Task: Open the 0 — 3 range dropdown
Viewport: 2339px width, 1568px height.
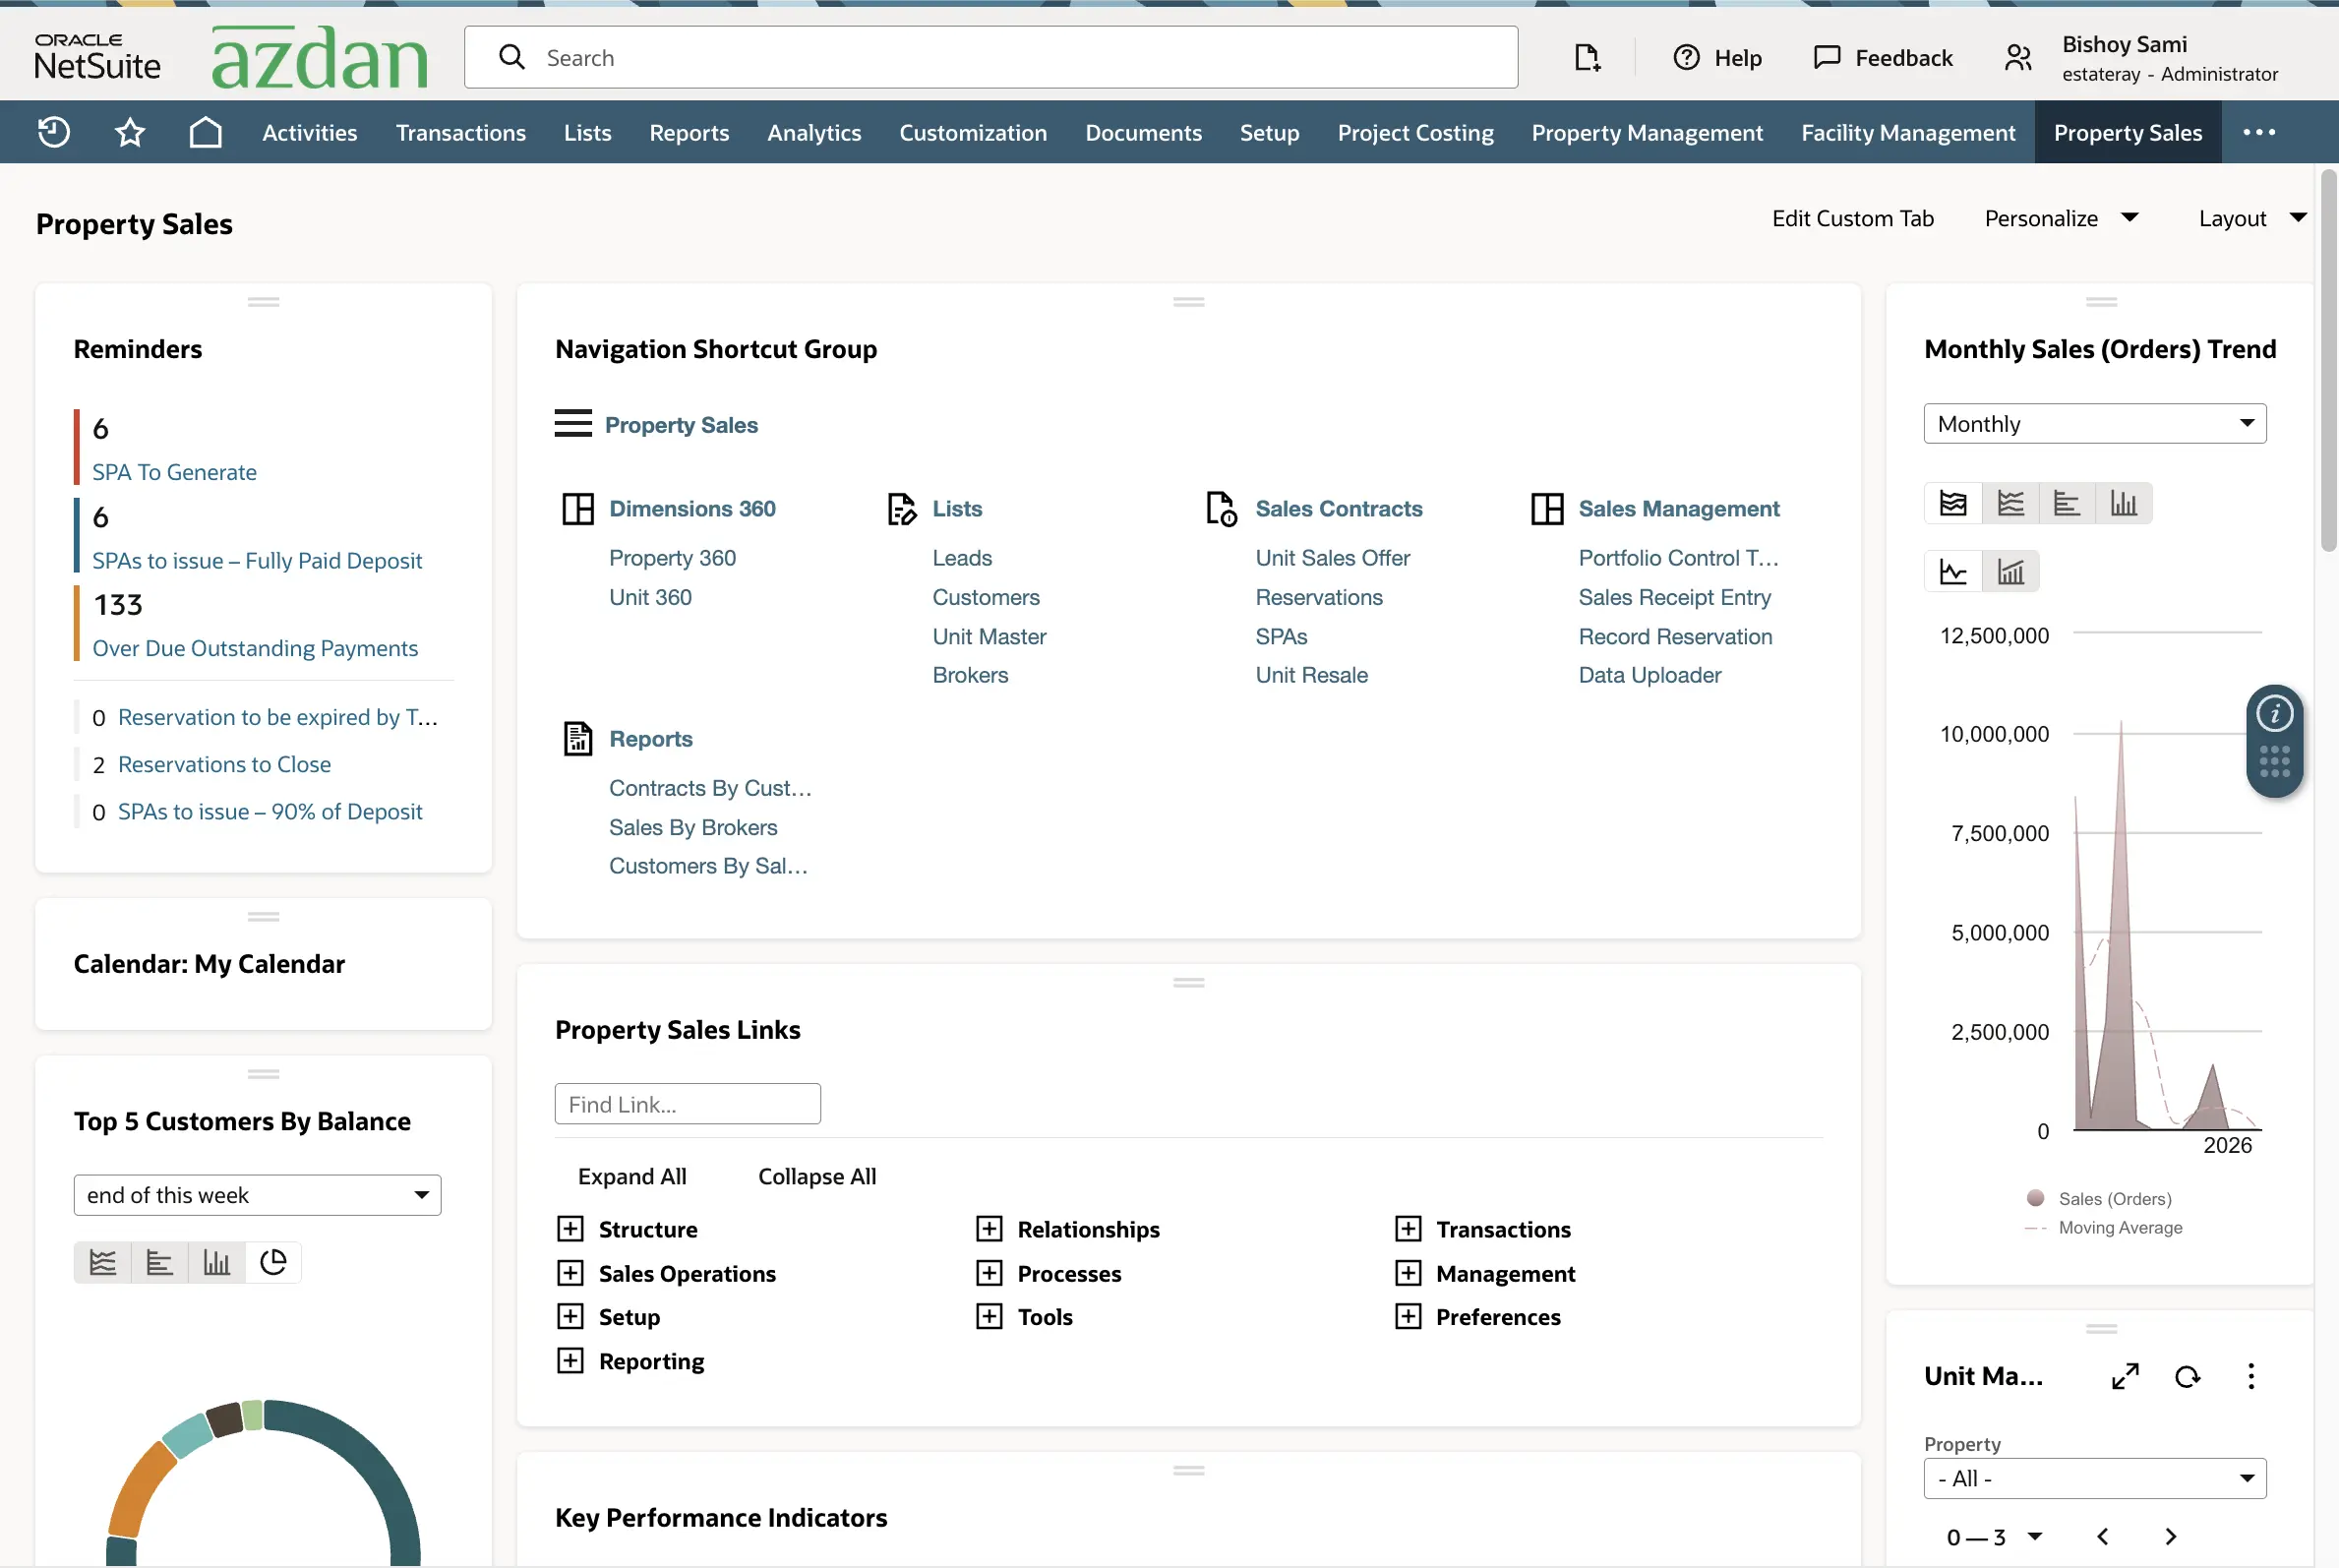Action: point(1994,1537)
